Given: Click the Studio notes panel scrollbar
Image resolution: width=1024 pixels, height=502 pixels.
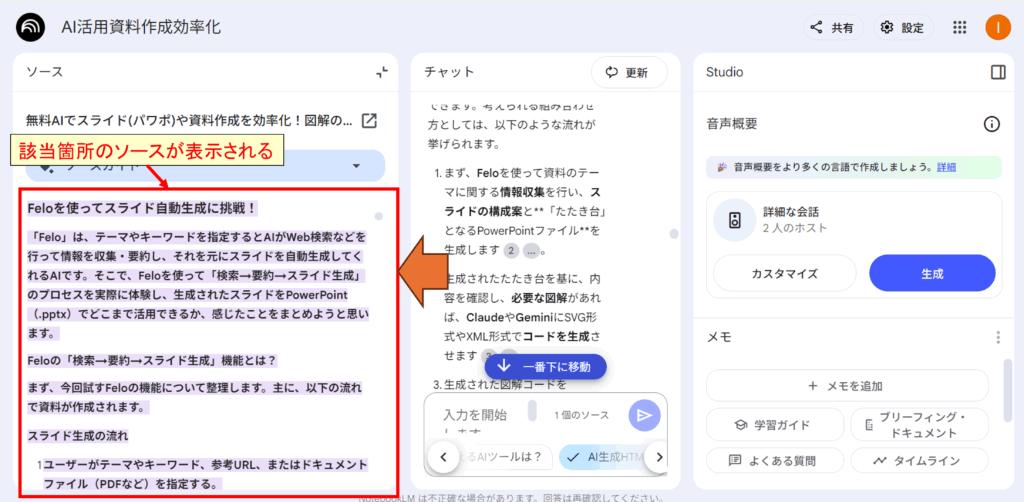Looking at the screenshot, I should [x=1009, y=390].
